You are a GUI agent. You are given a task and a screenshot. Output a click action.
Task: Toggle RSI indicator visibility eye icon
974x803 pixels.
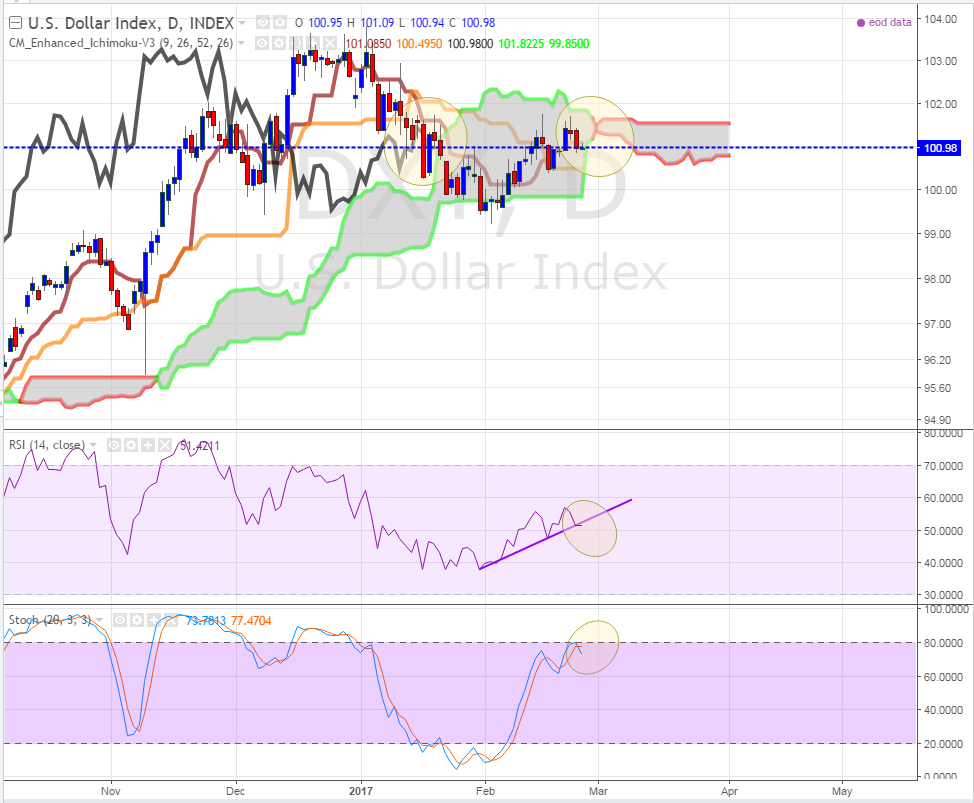pos(114,445)
